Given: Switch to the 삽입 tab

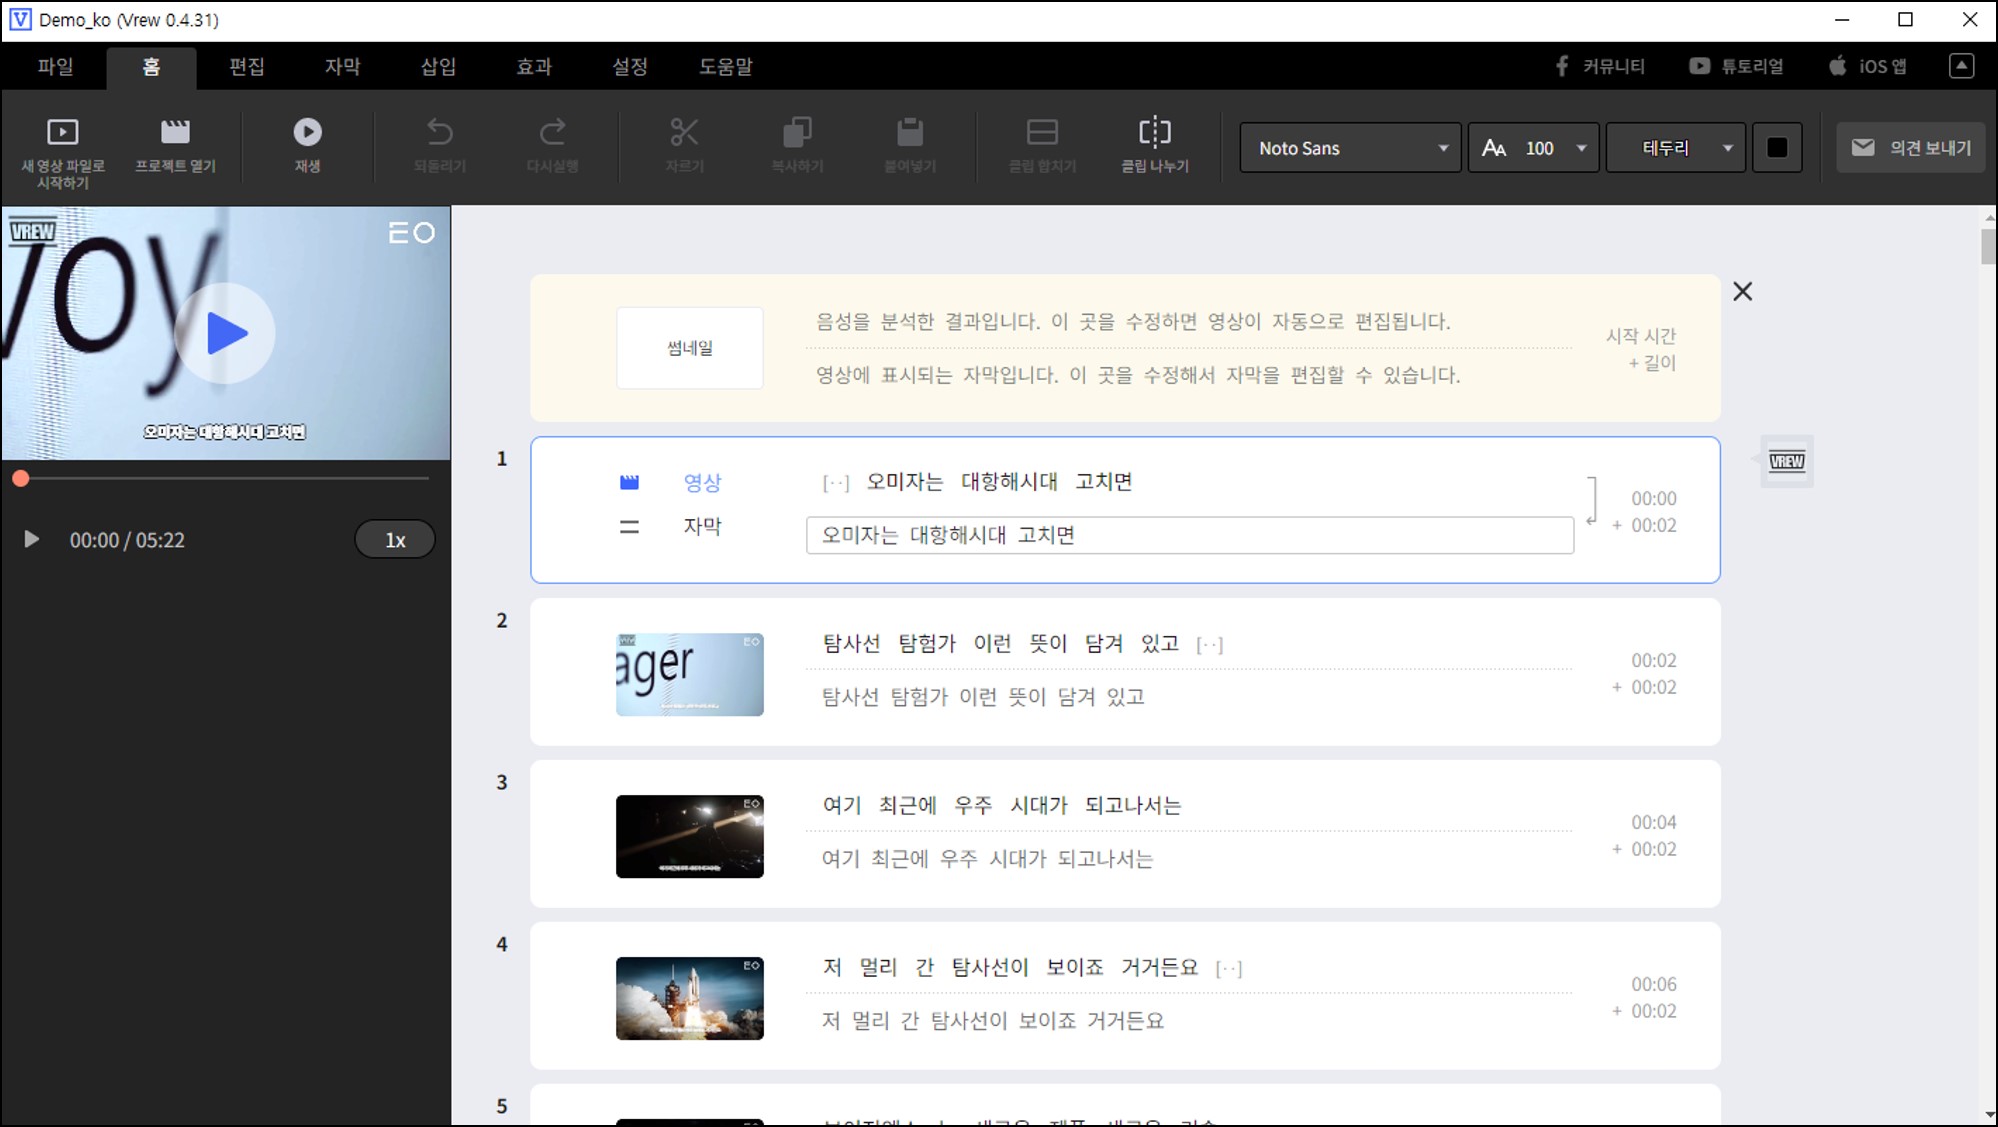Looking at the screenshot, I should pyautogui.click(x=438, y=66).
